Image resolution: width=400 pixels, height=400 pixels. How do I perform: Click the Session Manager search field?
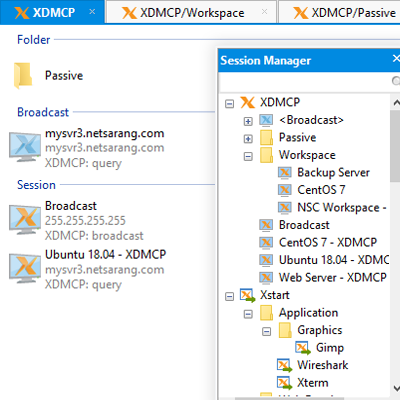point(305,81)
